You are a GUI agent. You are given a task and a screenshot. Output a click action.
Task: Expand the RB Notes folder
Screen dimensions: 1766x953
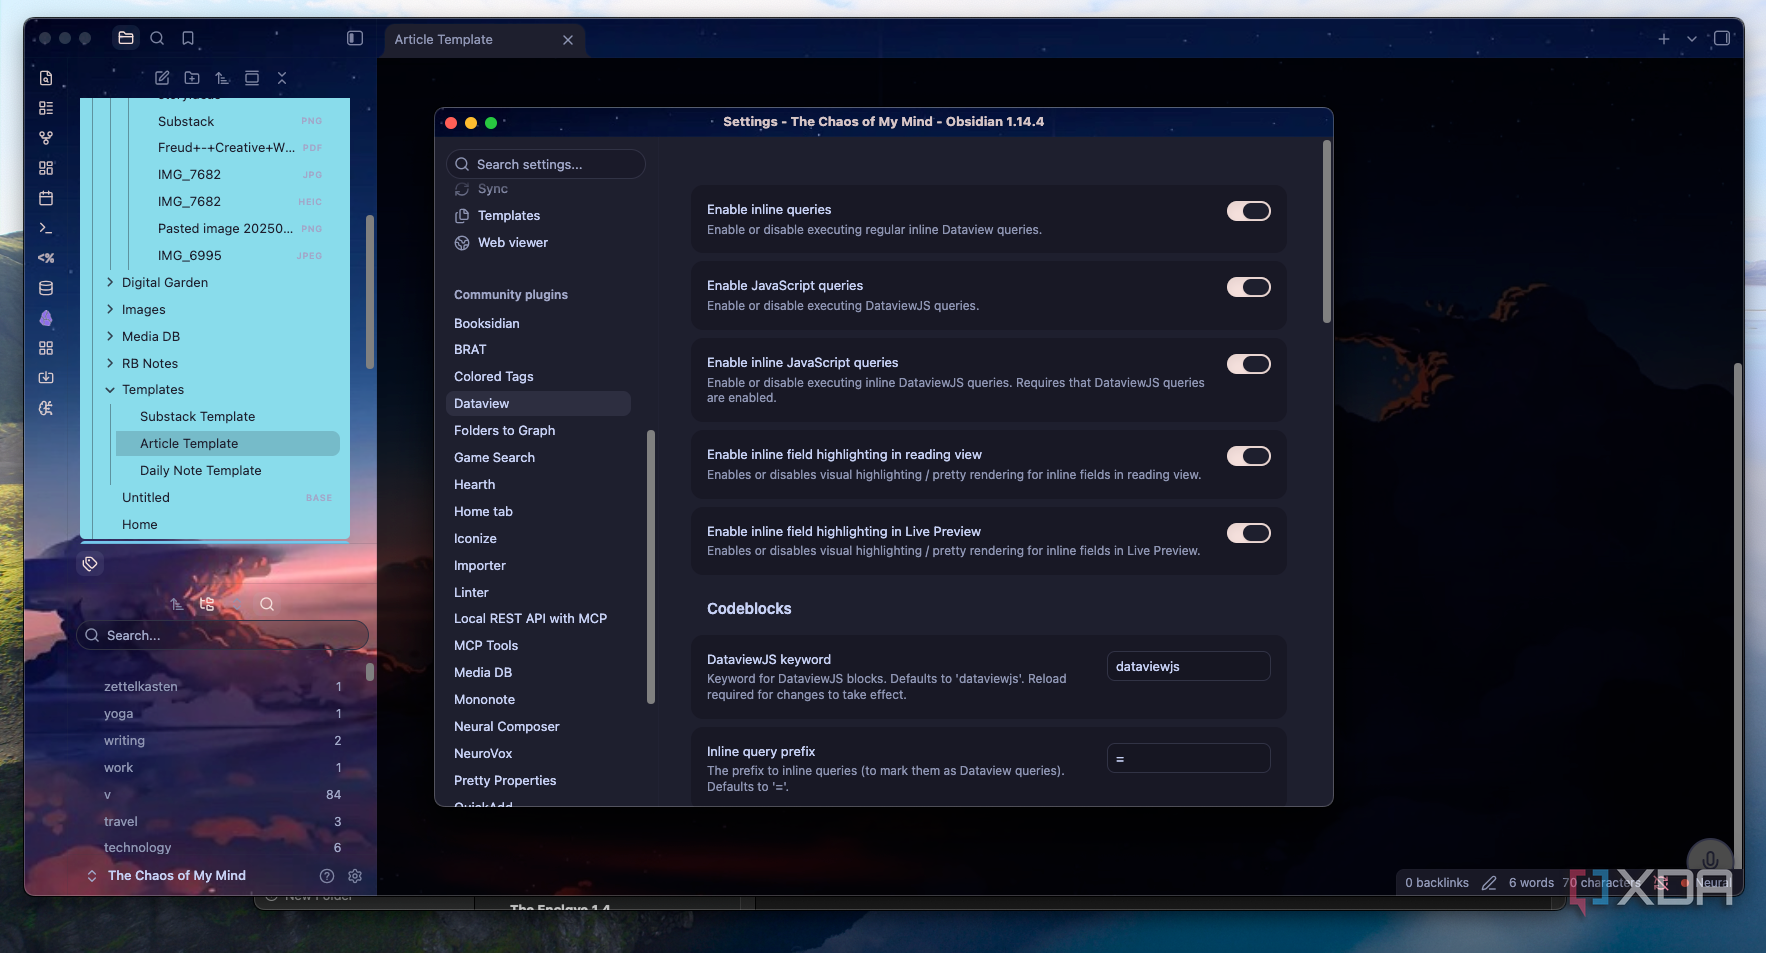110,364
